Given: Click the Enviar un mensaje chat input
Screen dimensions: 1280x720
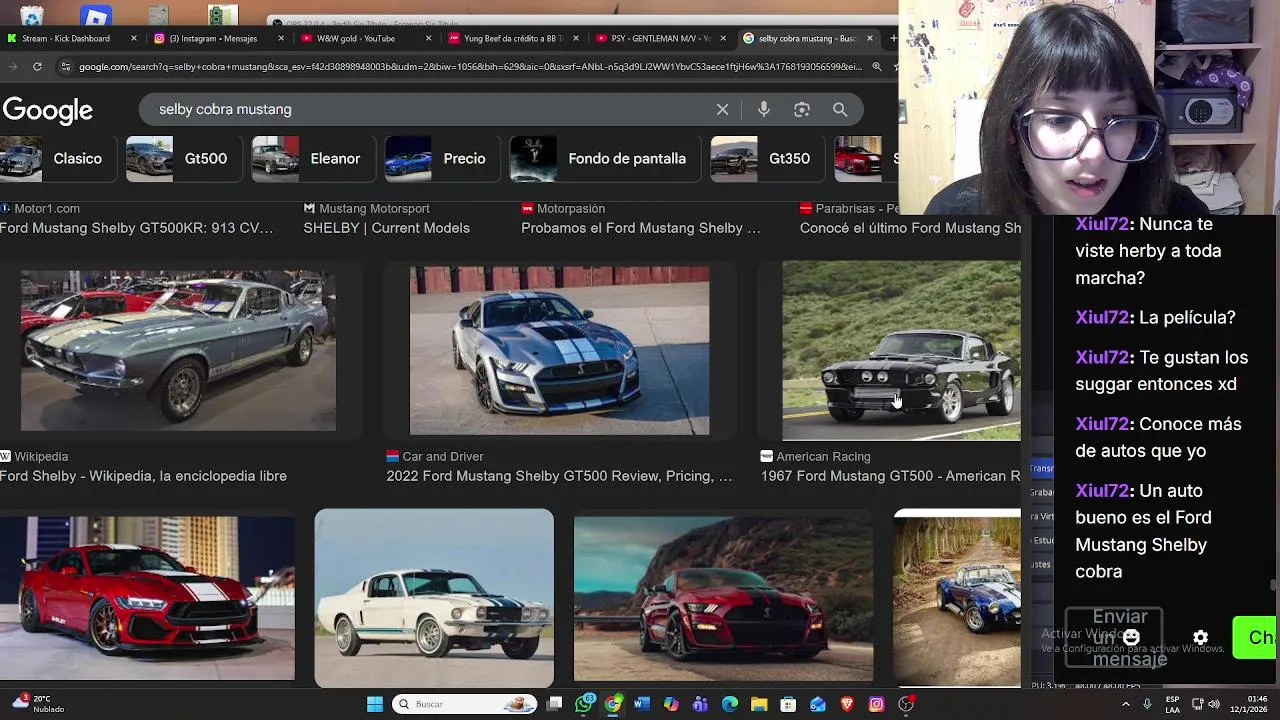Looking at the screenshot, I should point(1114,637).
